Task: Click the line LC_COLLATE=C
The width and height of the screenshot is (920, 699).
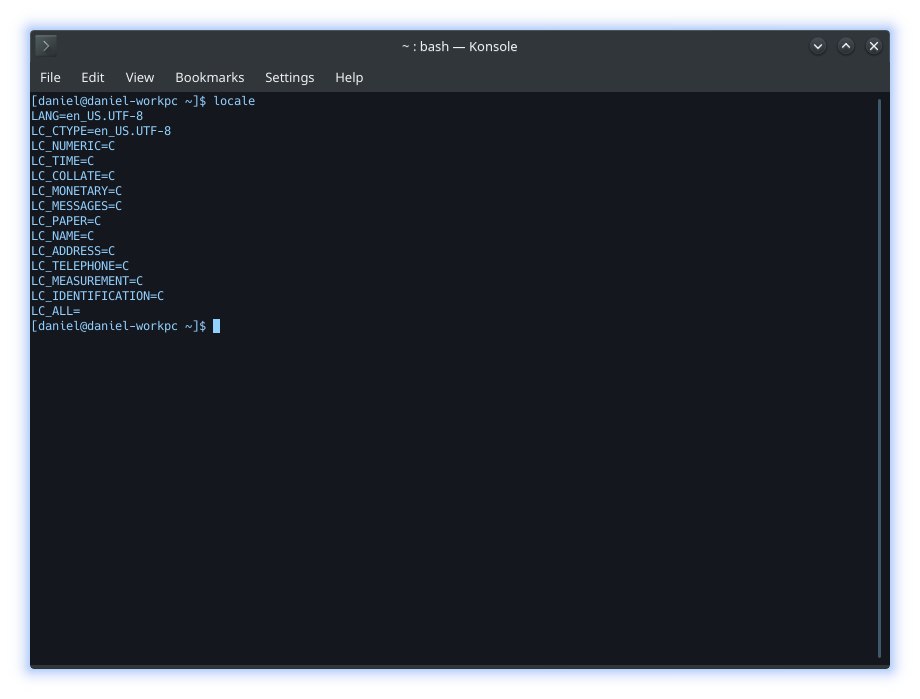Action: [x=73, y=175]
